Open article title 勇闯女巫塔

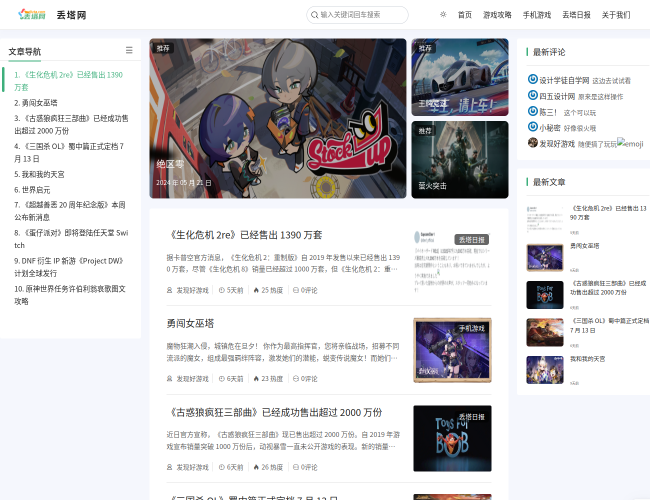190,323
